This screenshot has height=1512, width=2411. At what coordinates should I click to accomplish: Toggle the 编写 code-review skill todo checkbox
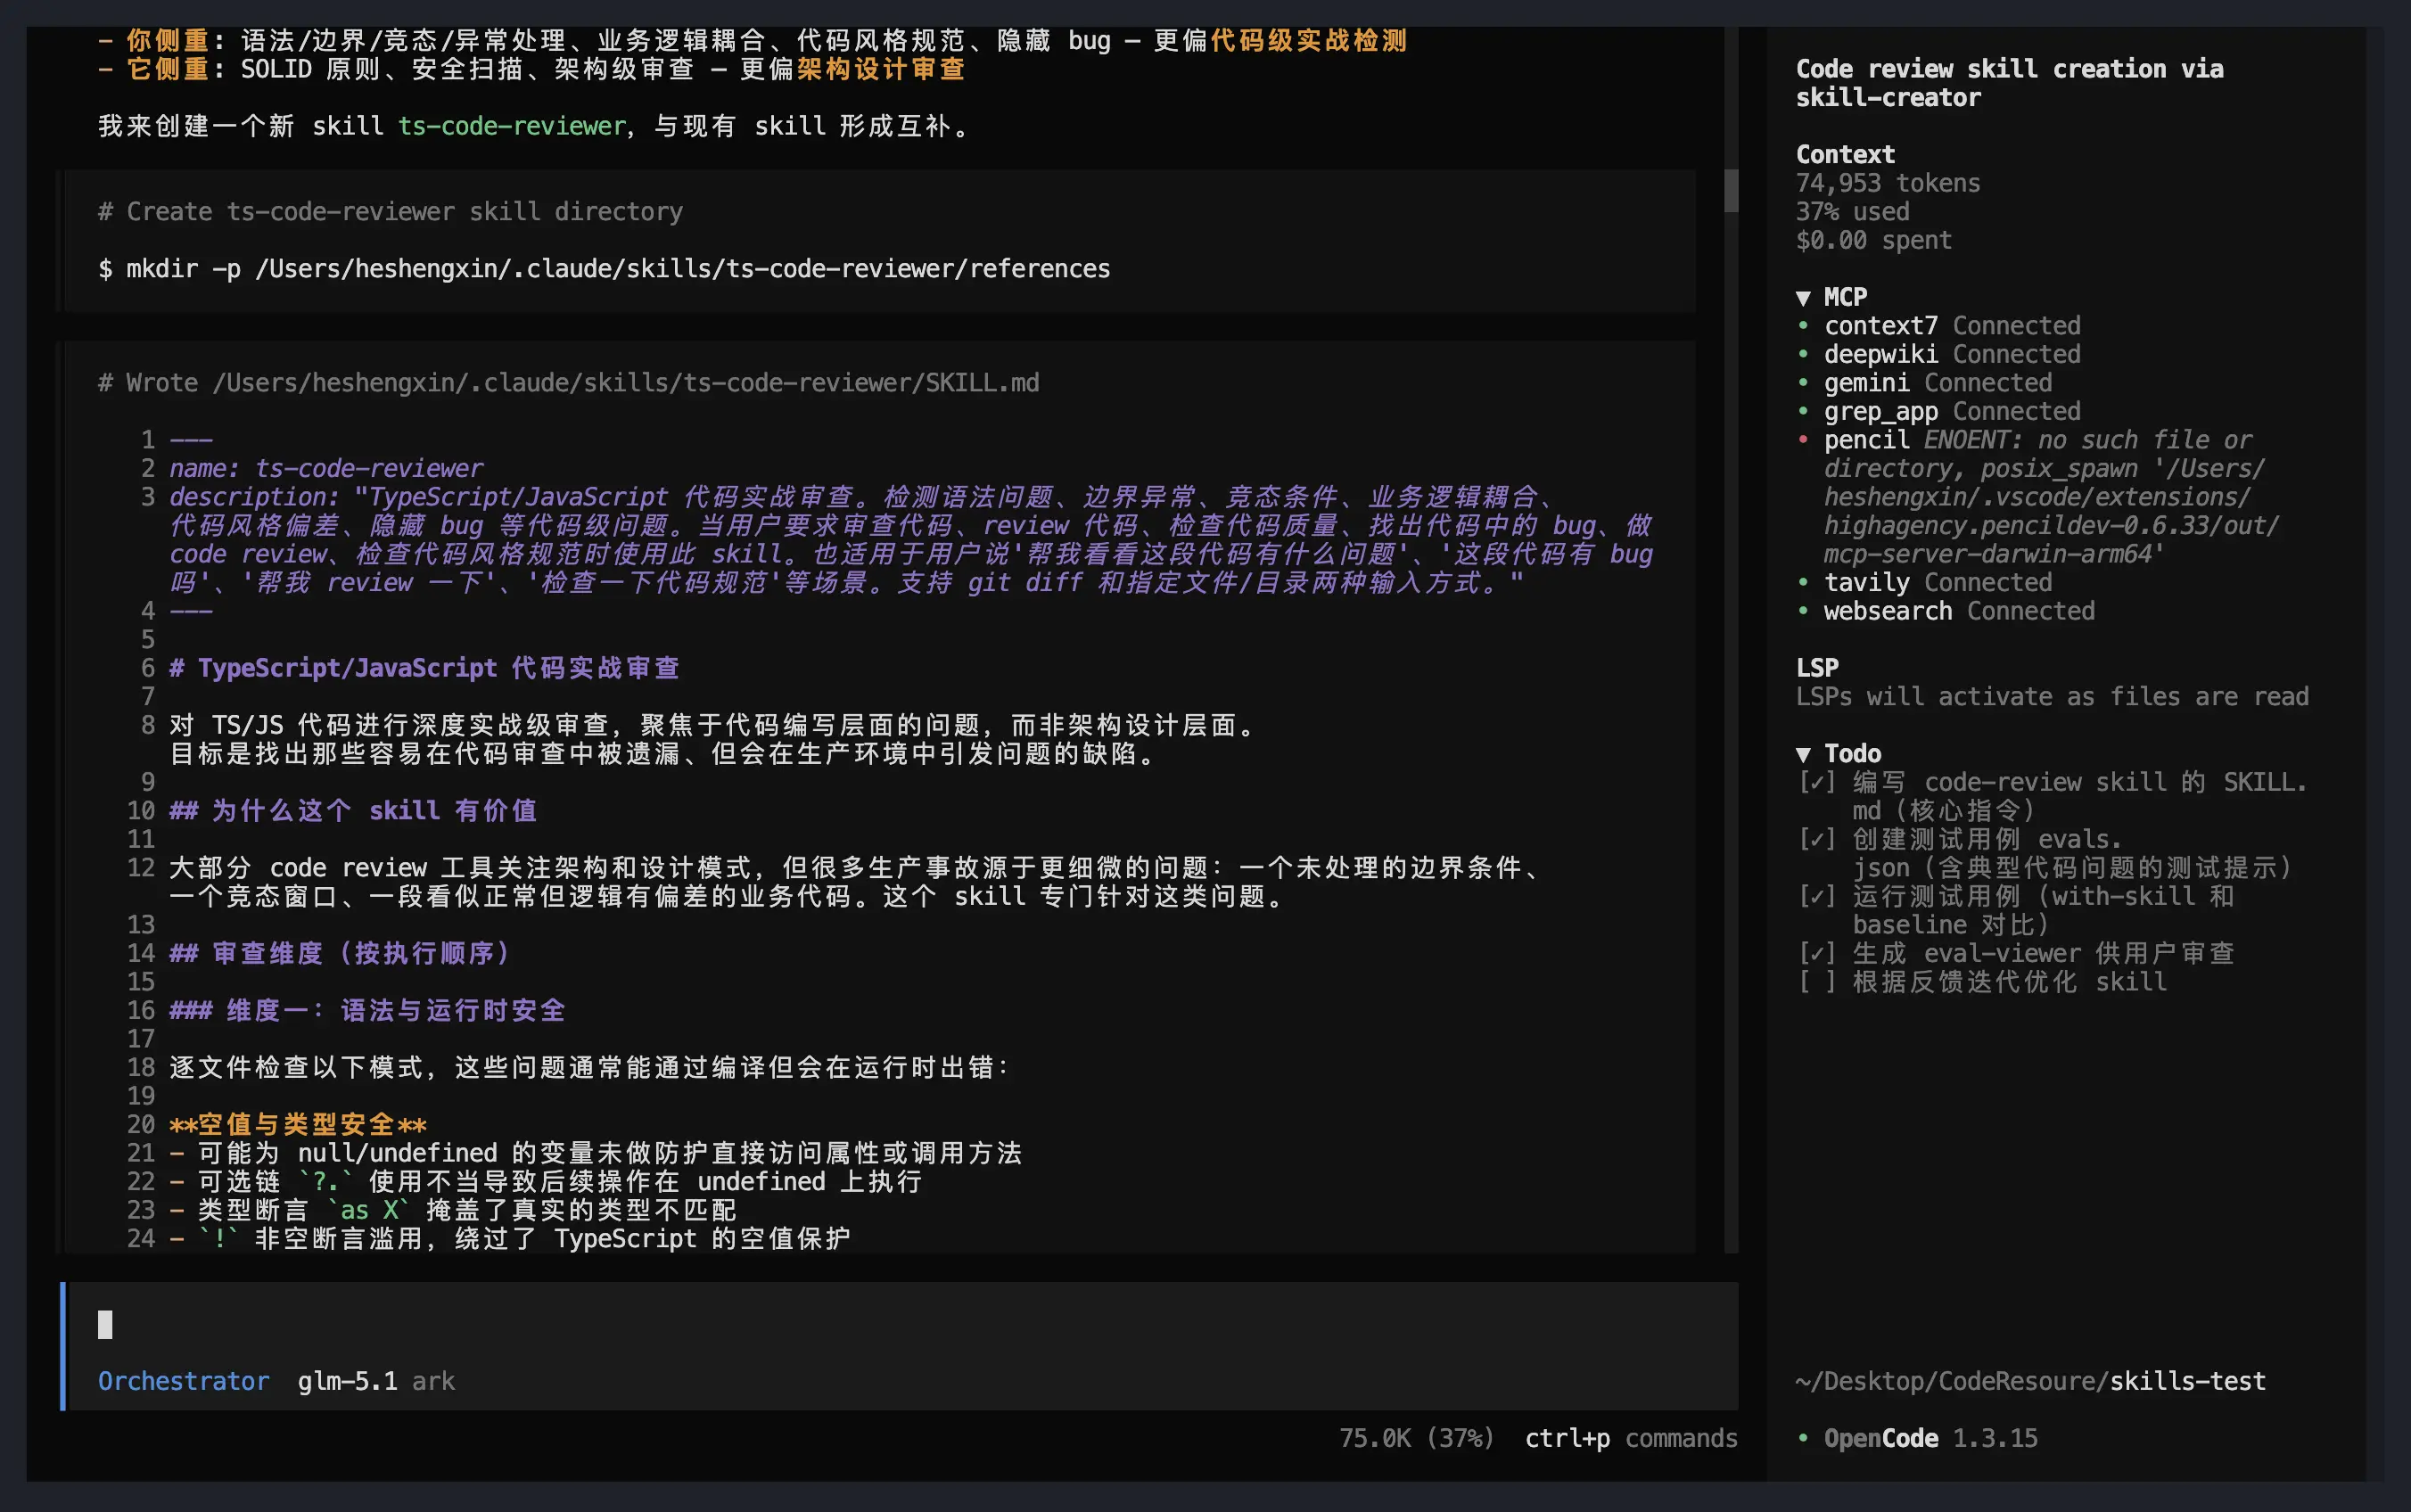(1816, 782)
